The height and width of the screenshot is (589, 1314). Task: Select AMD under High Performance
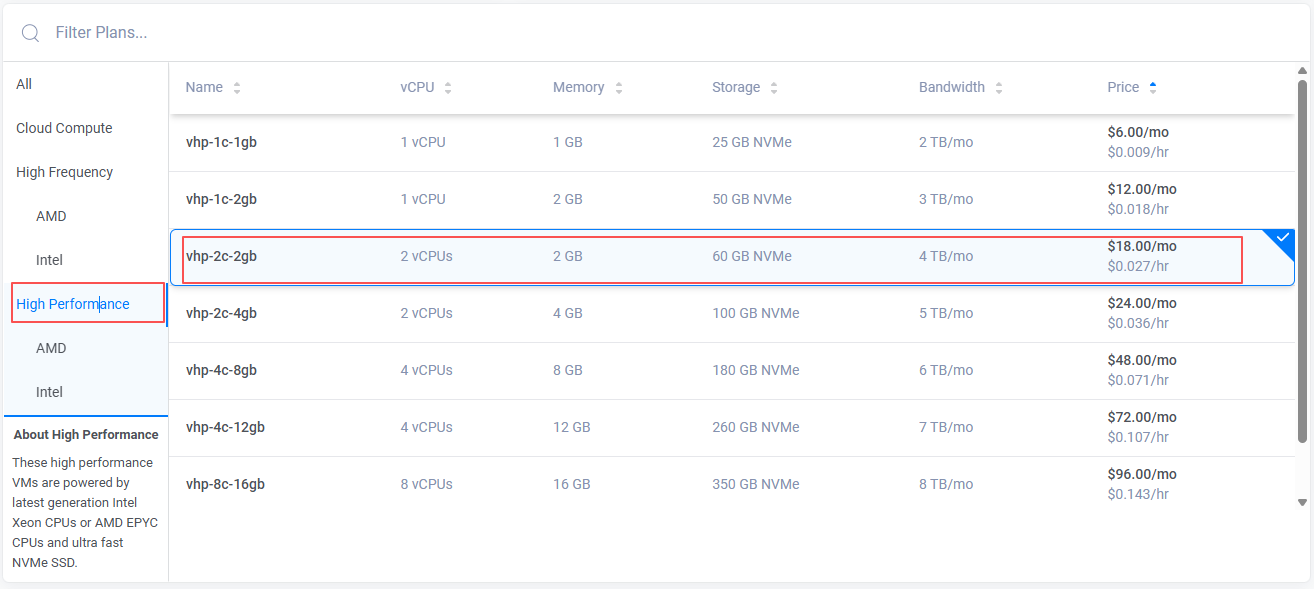click(51, 348)
